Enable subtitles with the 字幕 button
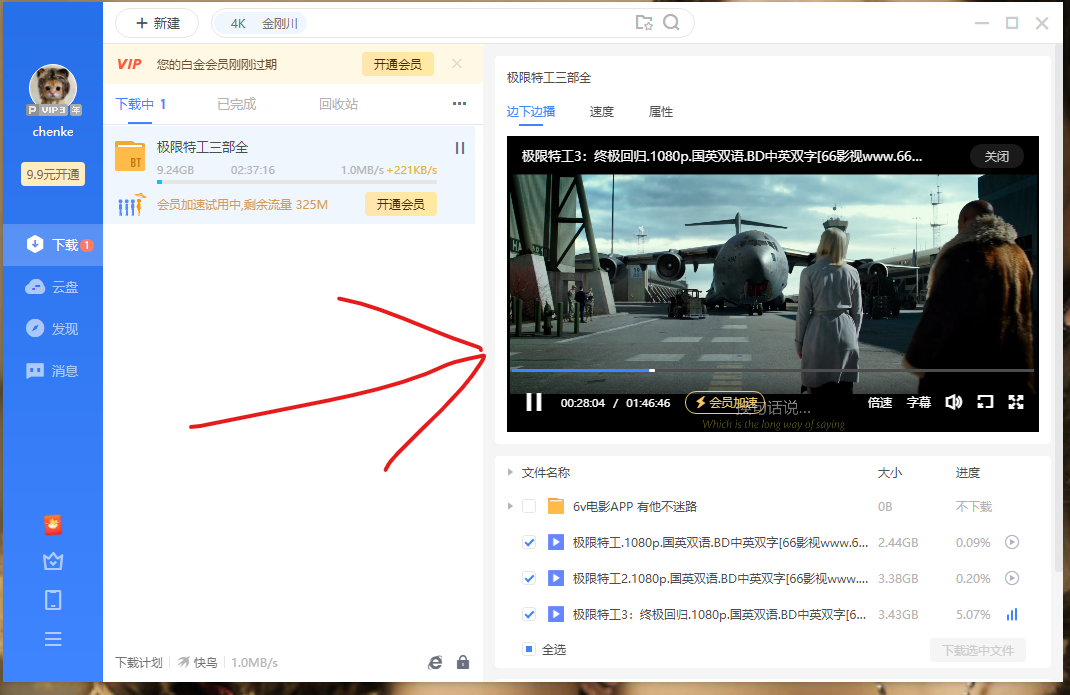This screenshot has height=695, width=1070. [918, 401]
